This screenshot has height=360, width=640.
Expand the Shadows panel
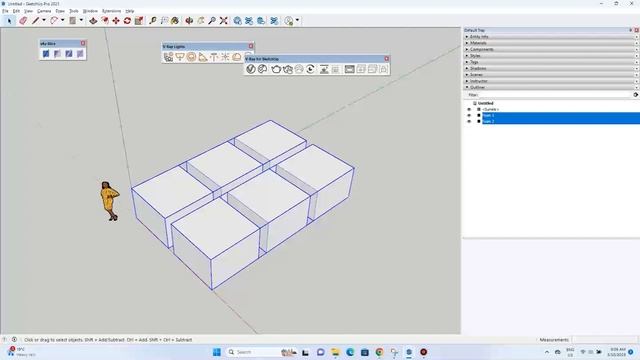[467, 68]
